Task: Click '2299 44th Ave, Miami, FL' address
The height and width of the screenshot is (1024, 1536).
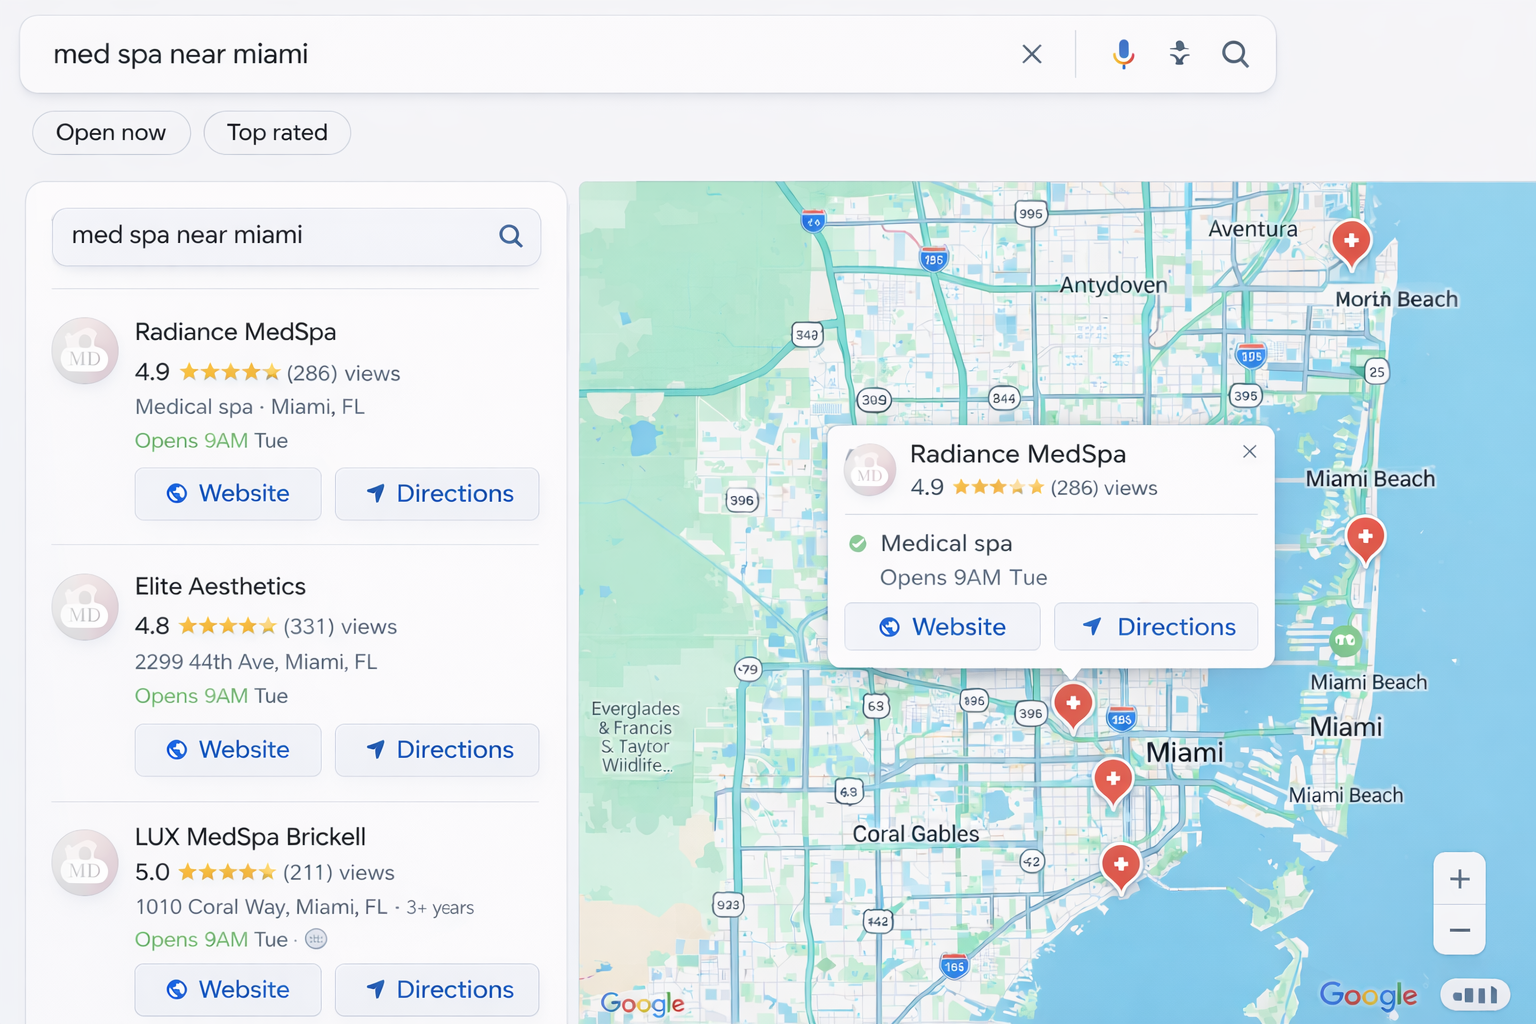Action: point(256,662)
